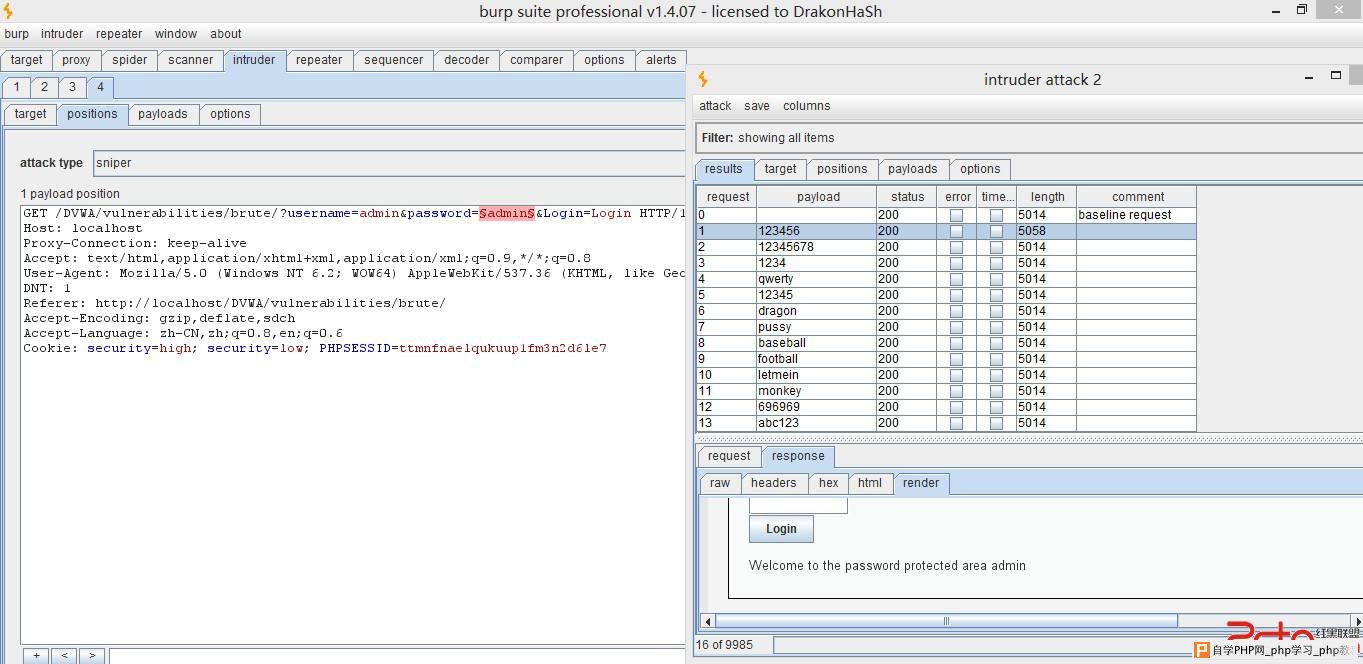This screenshot has height=664, width=1363.
Task: Toggle timeout checkbox for payload abc123
Action: tap(996, 423)
